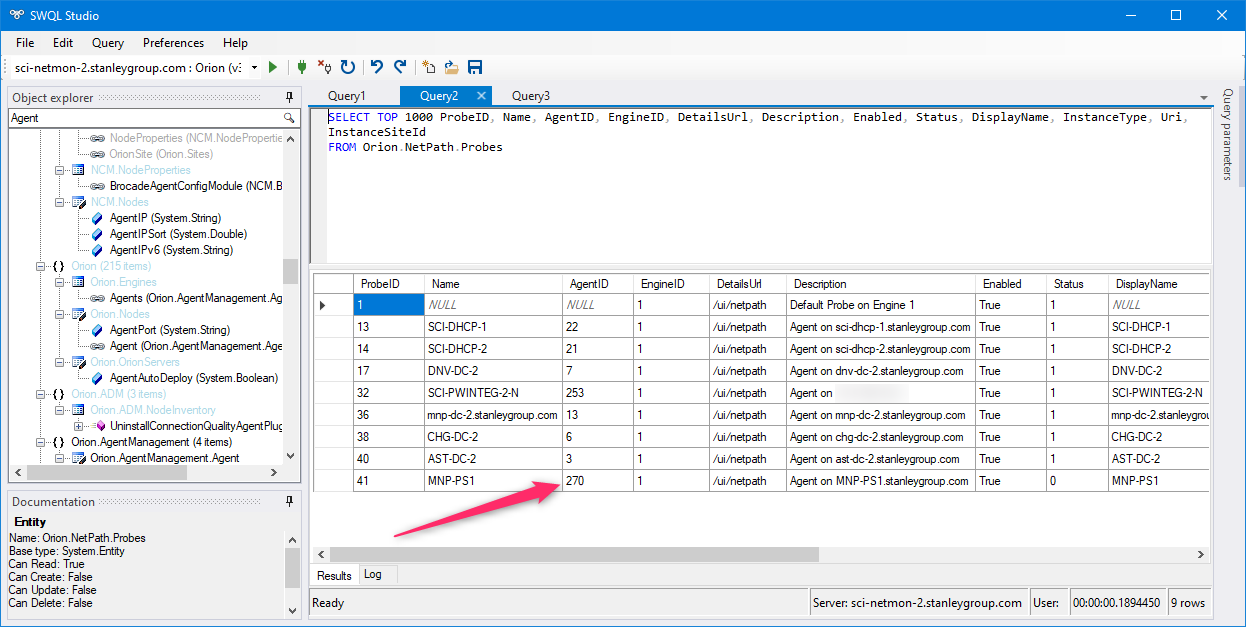This screenshot has height=627, width=1246.
Task: Run the query with the green play button
Action: coord(273,67)
